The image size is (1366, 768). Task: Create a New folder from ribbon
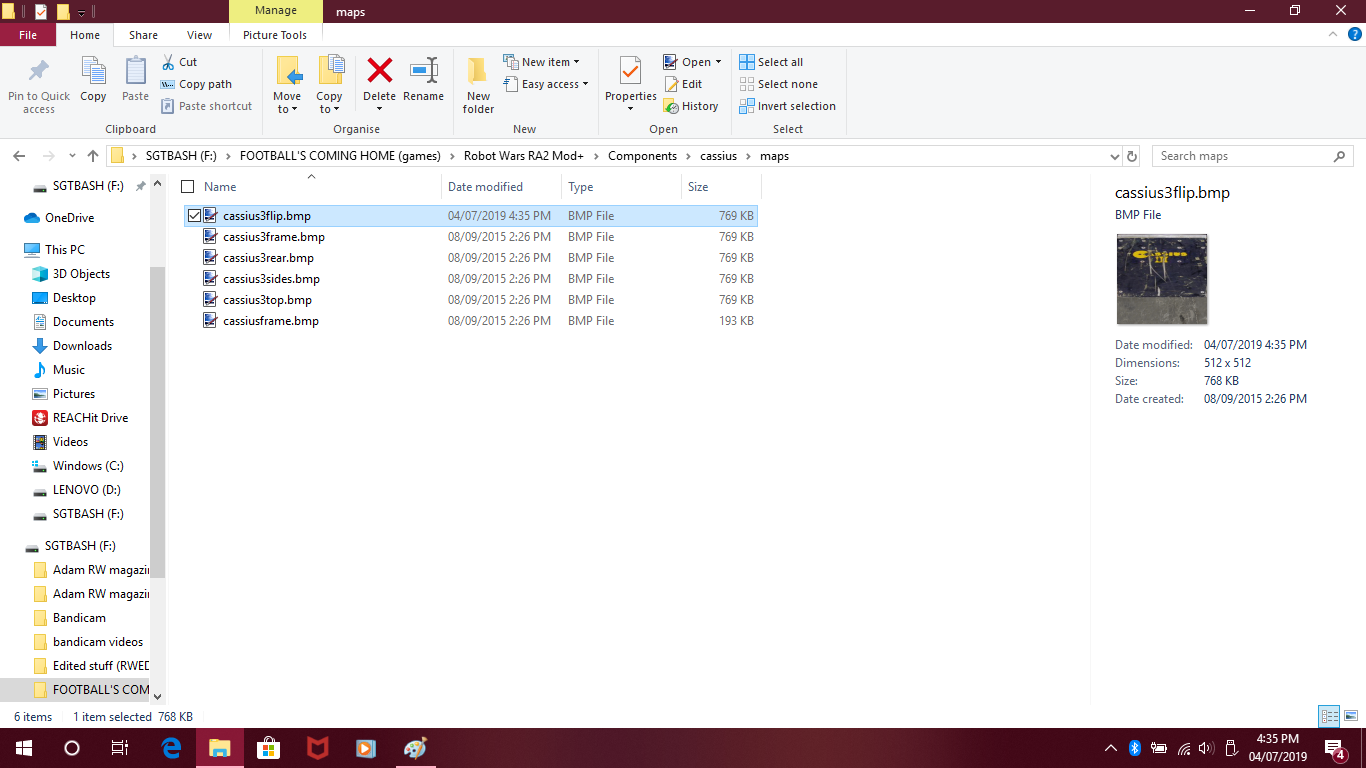tap(478, 84)
